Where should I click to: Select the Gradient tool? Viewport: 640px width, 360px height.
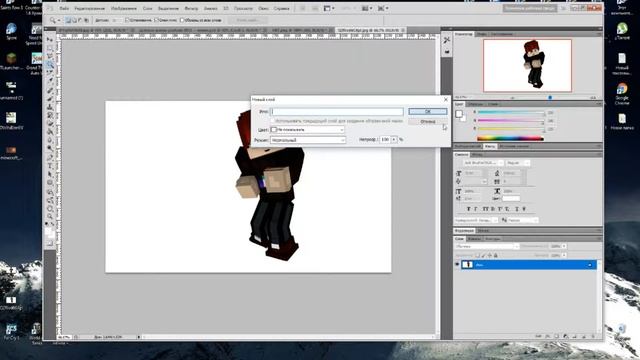click(50, 132)
